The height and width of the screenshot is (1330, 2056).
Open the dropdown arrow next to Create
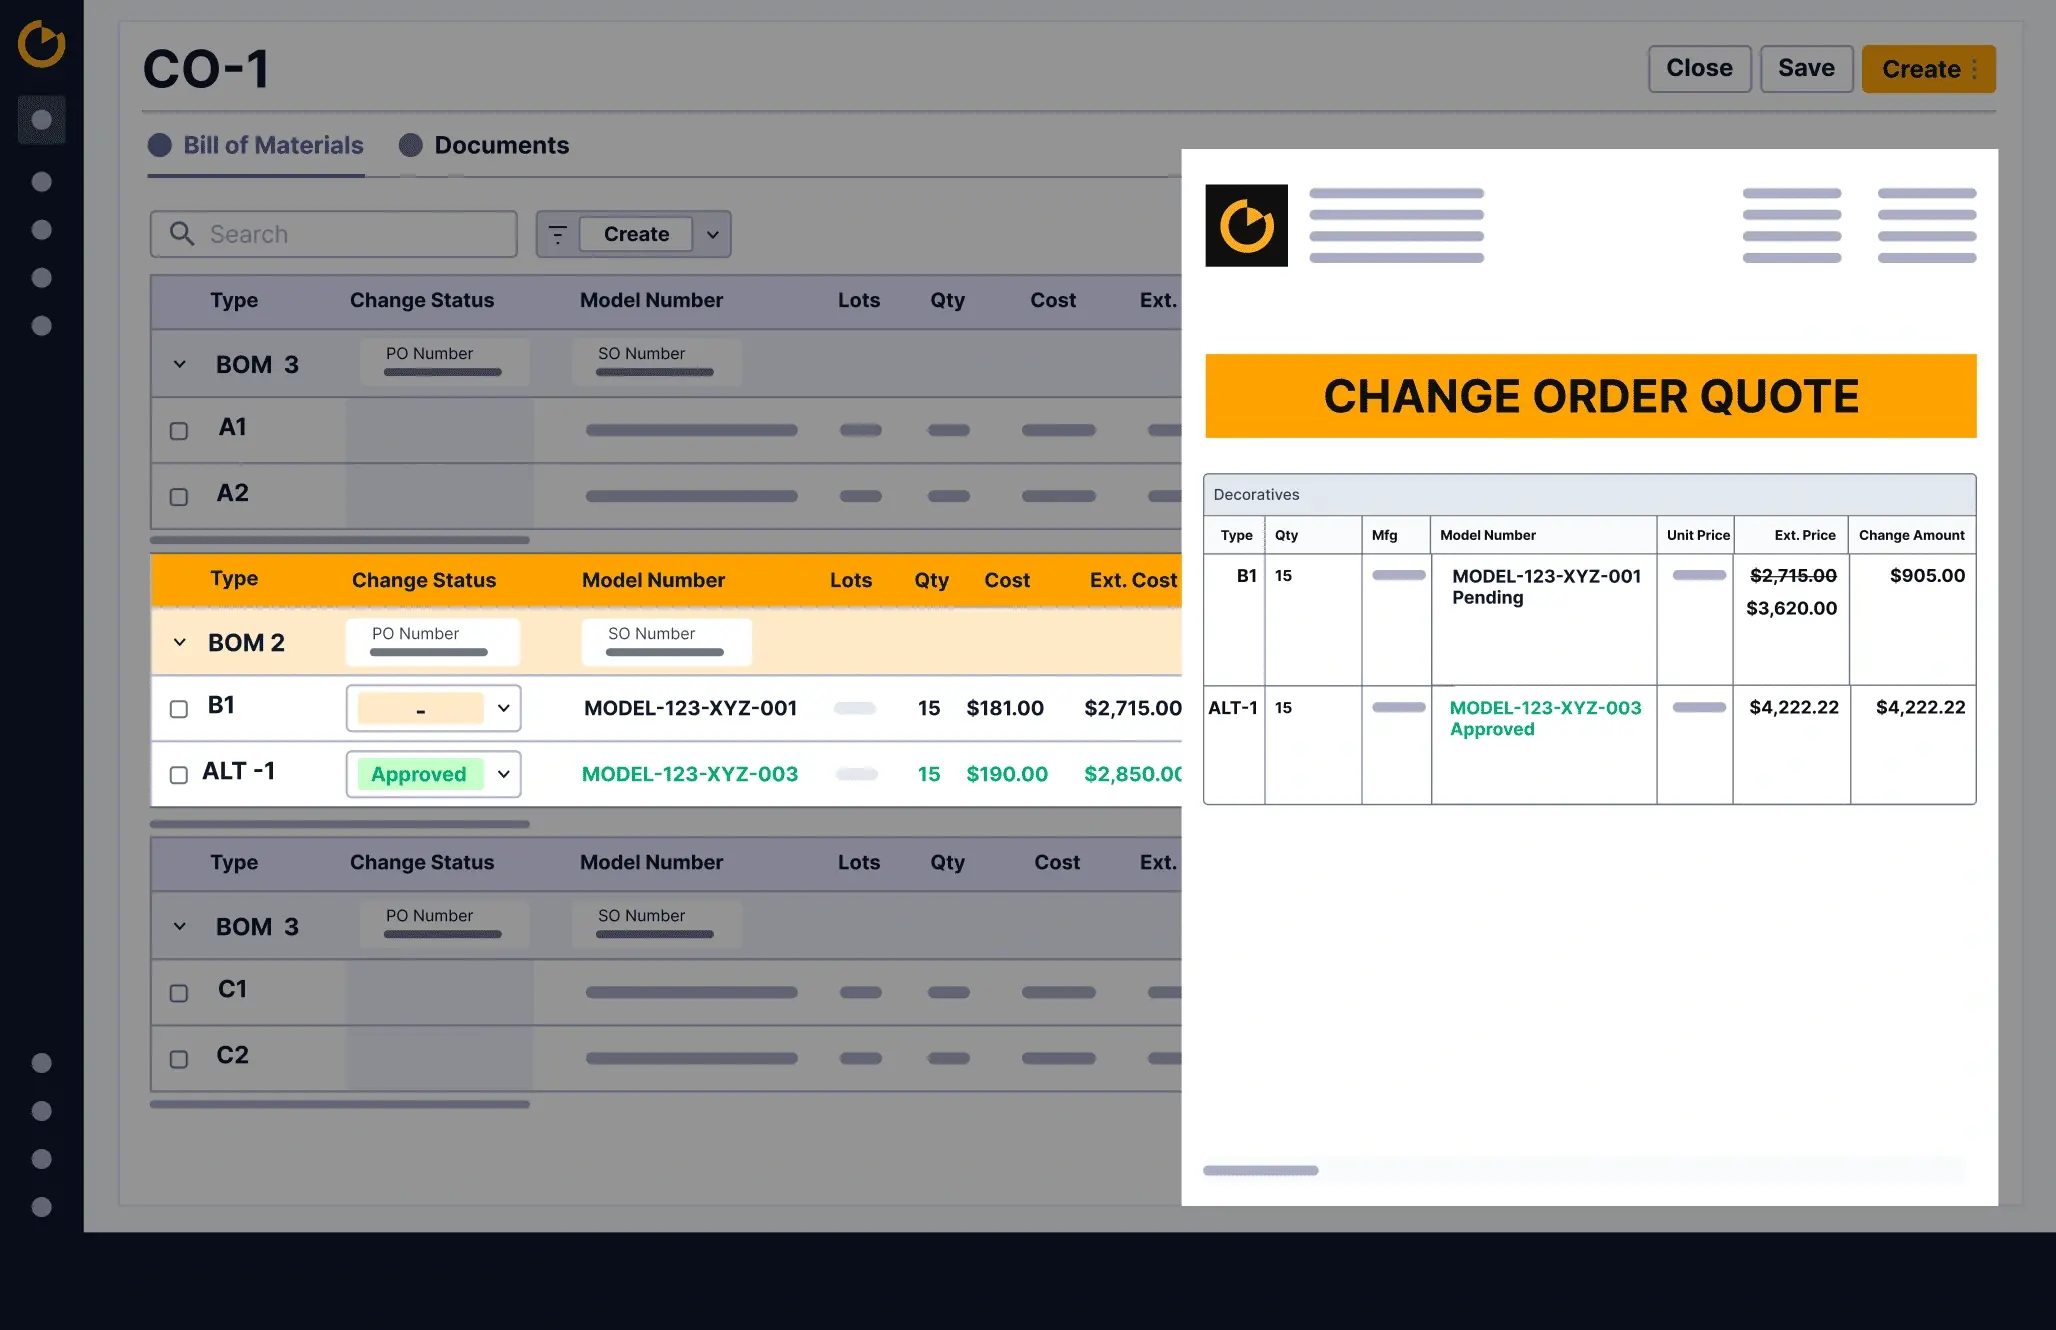point(713,234)
